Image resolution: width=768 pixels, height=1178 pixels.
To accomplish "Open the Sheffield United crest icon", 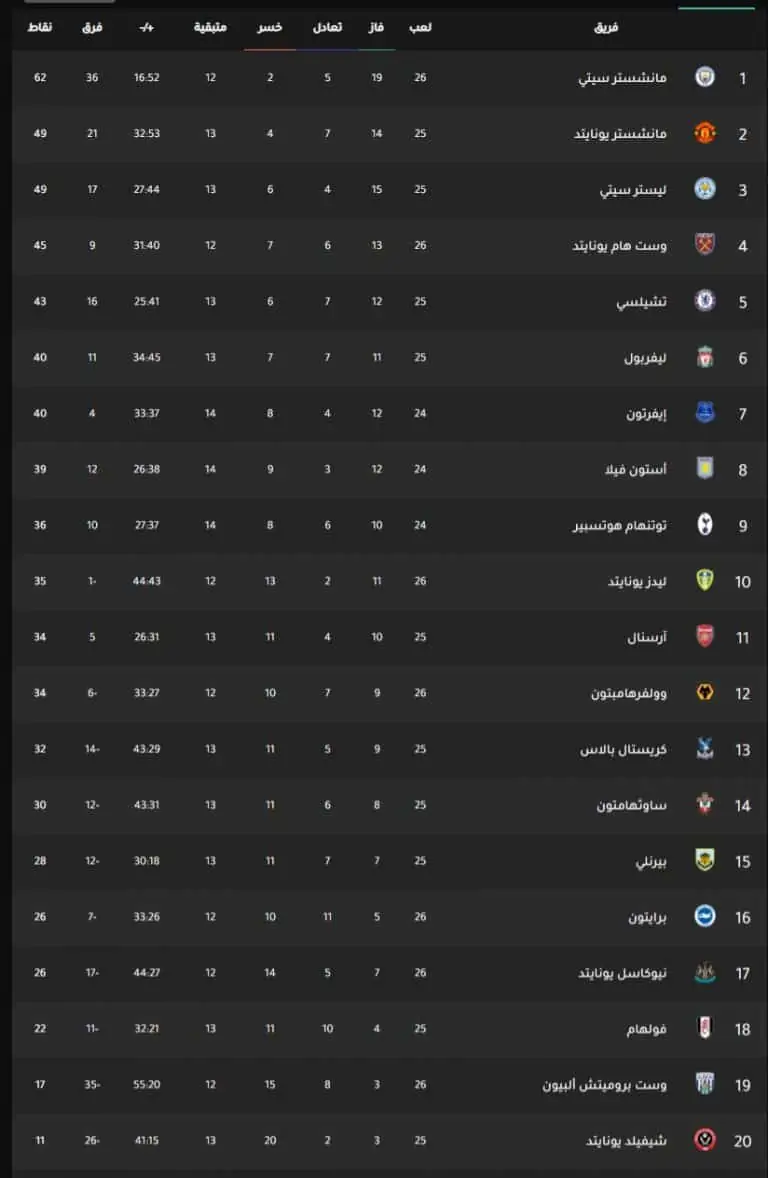I will (x=705, y=1140).
